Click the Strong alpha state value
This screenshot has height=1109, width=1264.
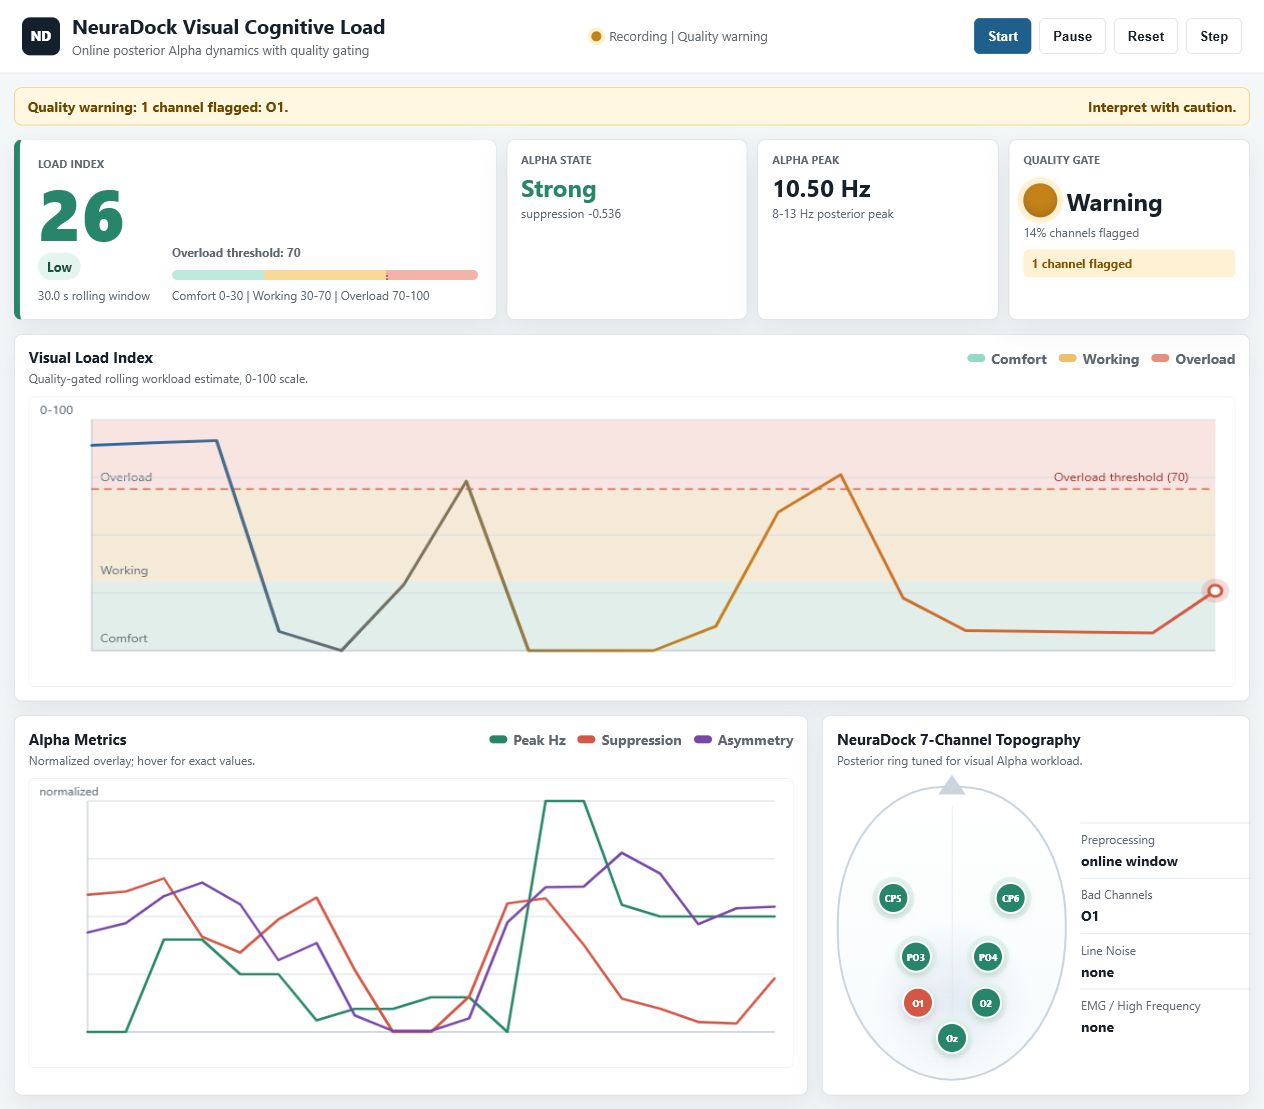[558, 189]
